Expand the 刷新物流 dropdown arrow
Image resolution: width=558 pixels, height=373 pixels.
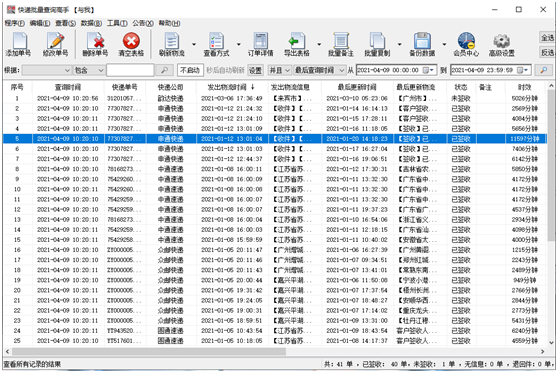tap(194, 44)
